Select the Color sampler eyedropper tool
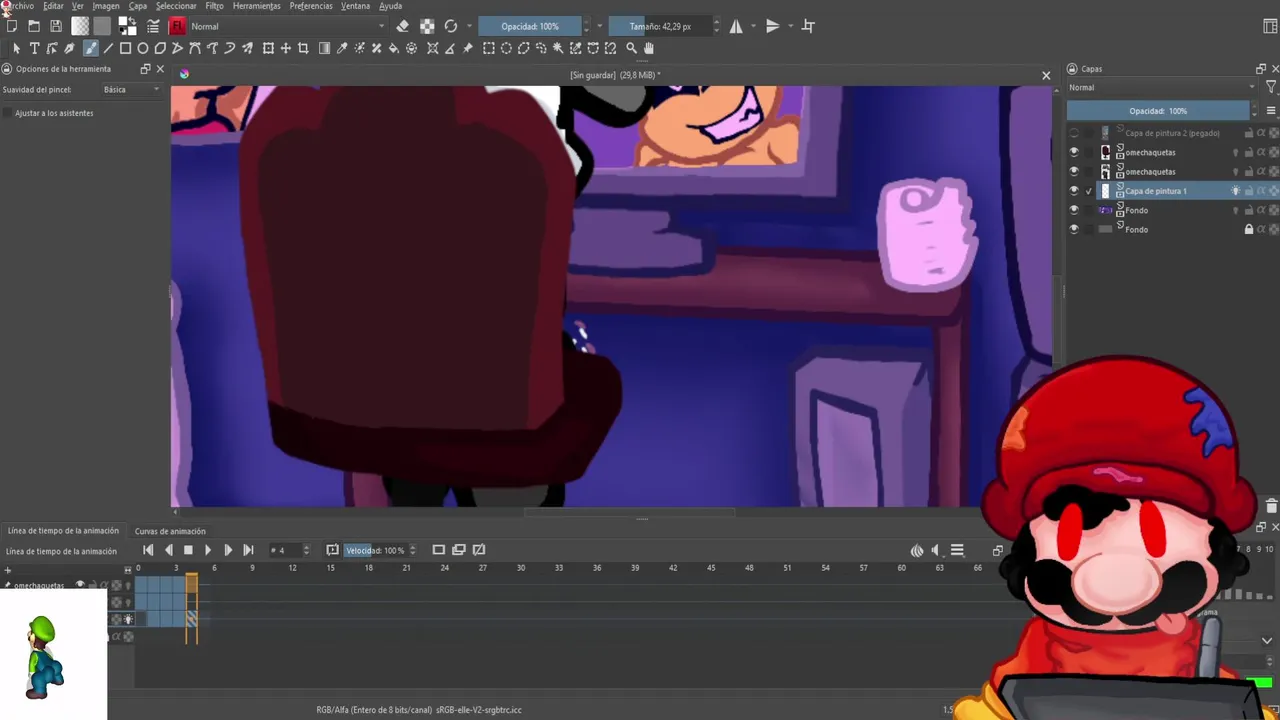The width and height of the screenshot is (1280, 720). (342, 48)
